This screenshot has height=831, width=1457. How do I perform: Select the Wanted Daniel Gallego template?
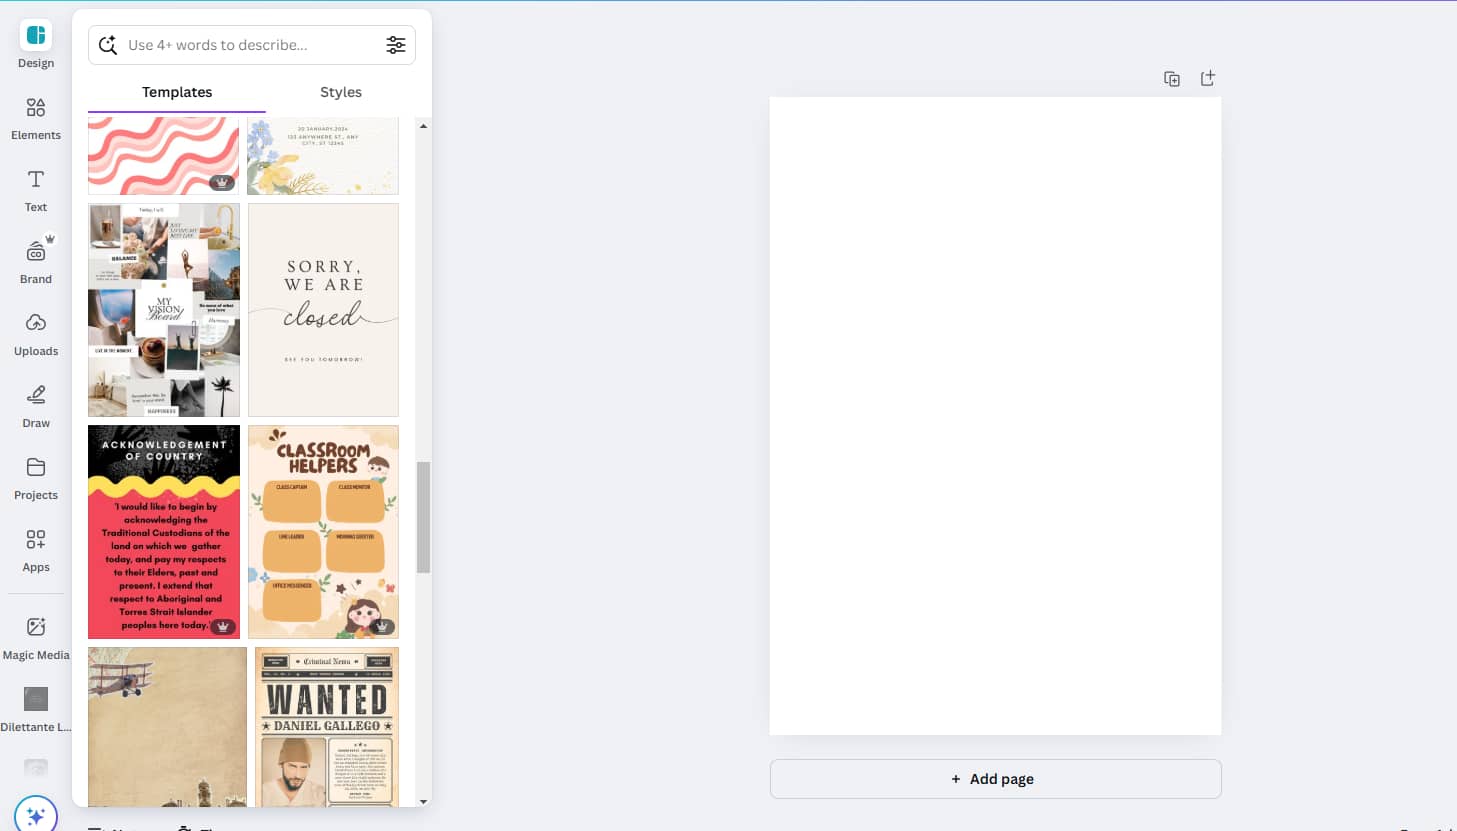coord(327,727)
